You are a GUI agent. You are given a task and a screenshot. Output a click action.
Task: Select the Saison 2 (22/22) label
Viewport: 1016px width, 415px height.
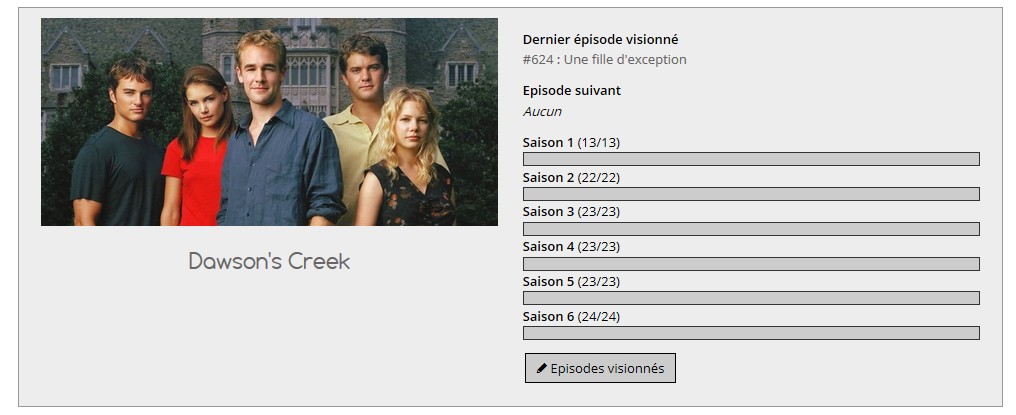coord(571,177)
